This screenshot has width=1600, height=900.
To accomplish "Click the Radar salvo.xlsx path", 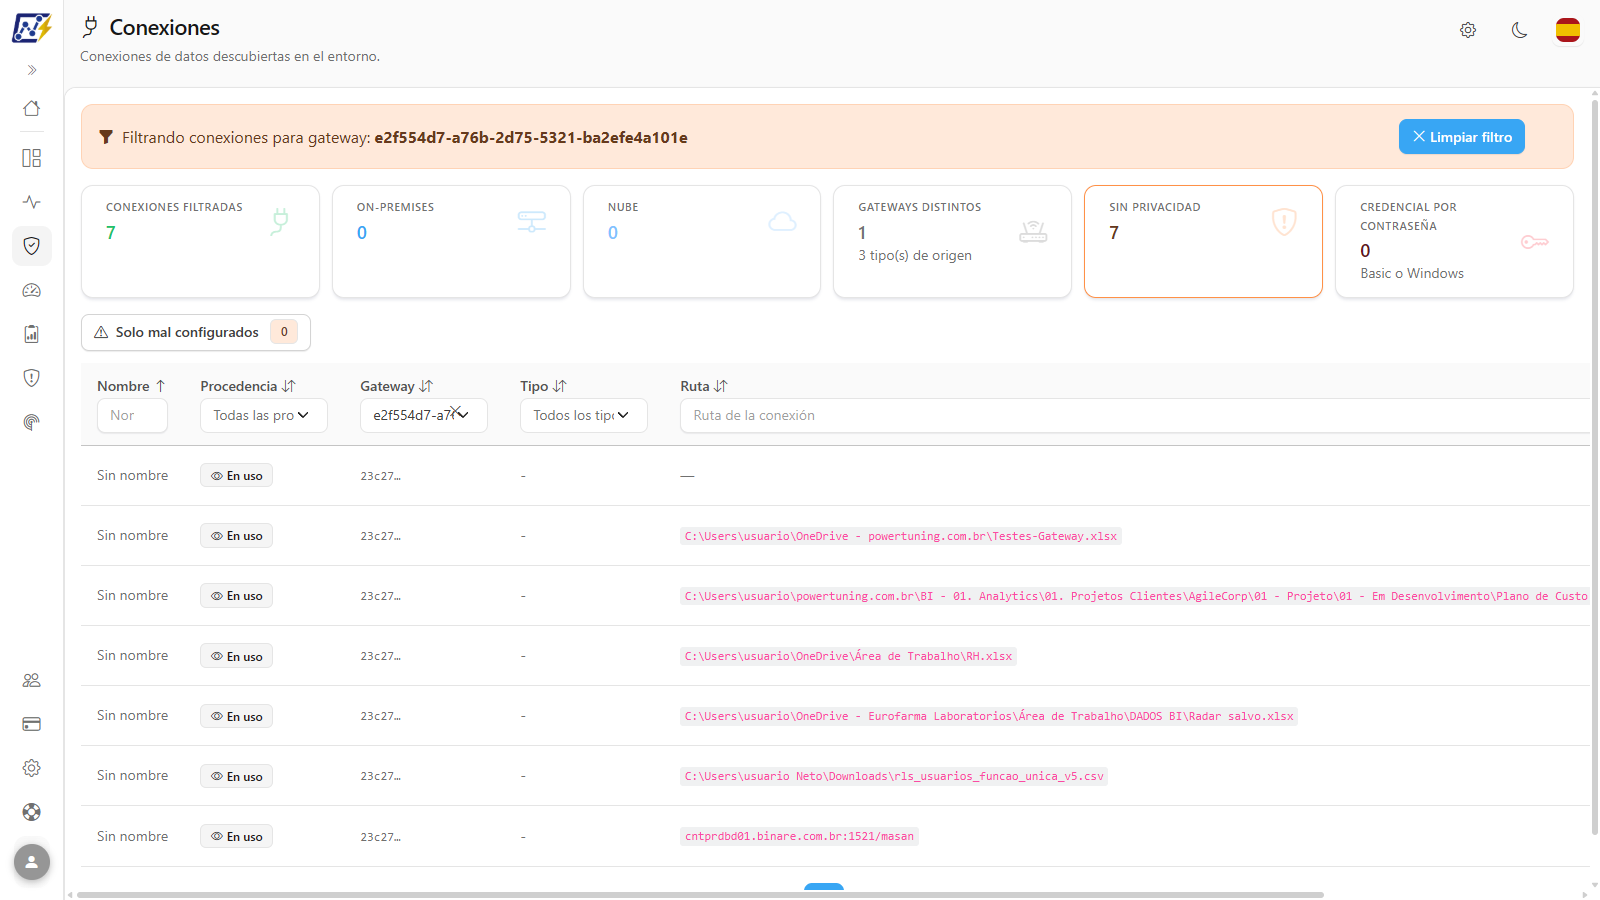I will (989, 716).
